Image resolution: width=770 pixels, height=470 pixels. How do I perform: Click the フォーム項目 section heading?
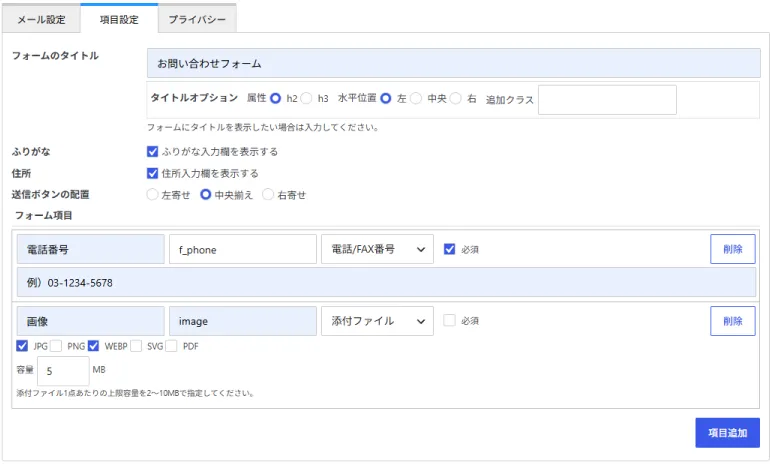click(43, 215)
